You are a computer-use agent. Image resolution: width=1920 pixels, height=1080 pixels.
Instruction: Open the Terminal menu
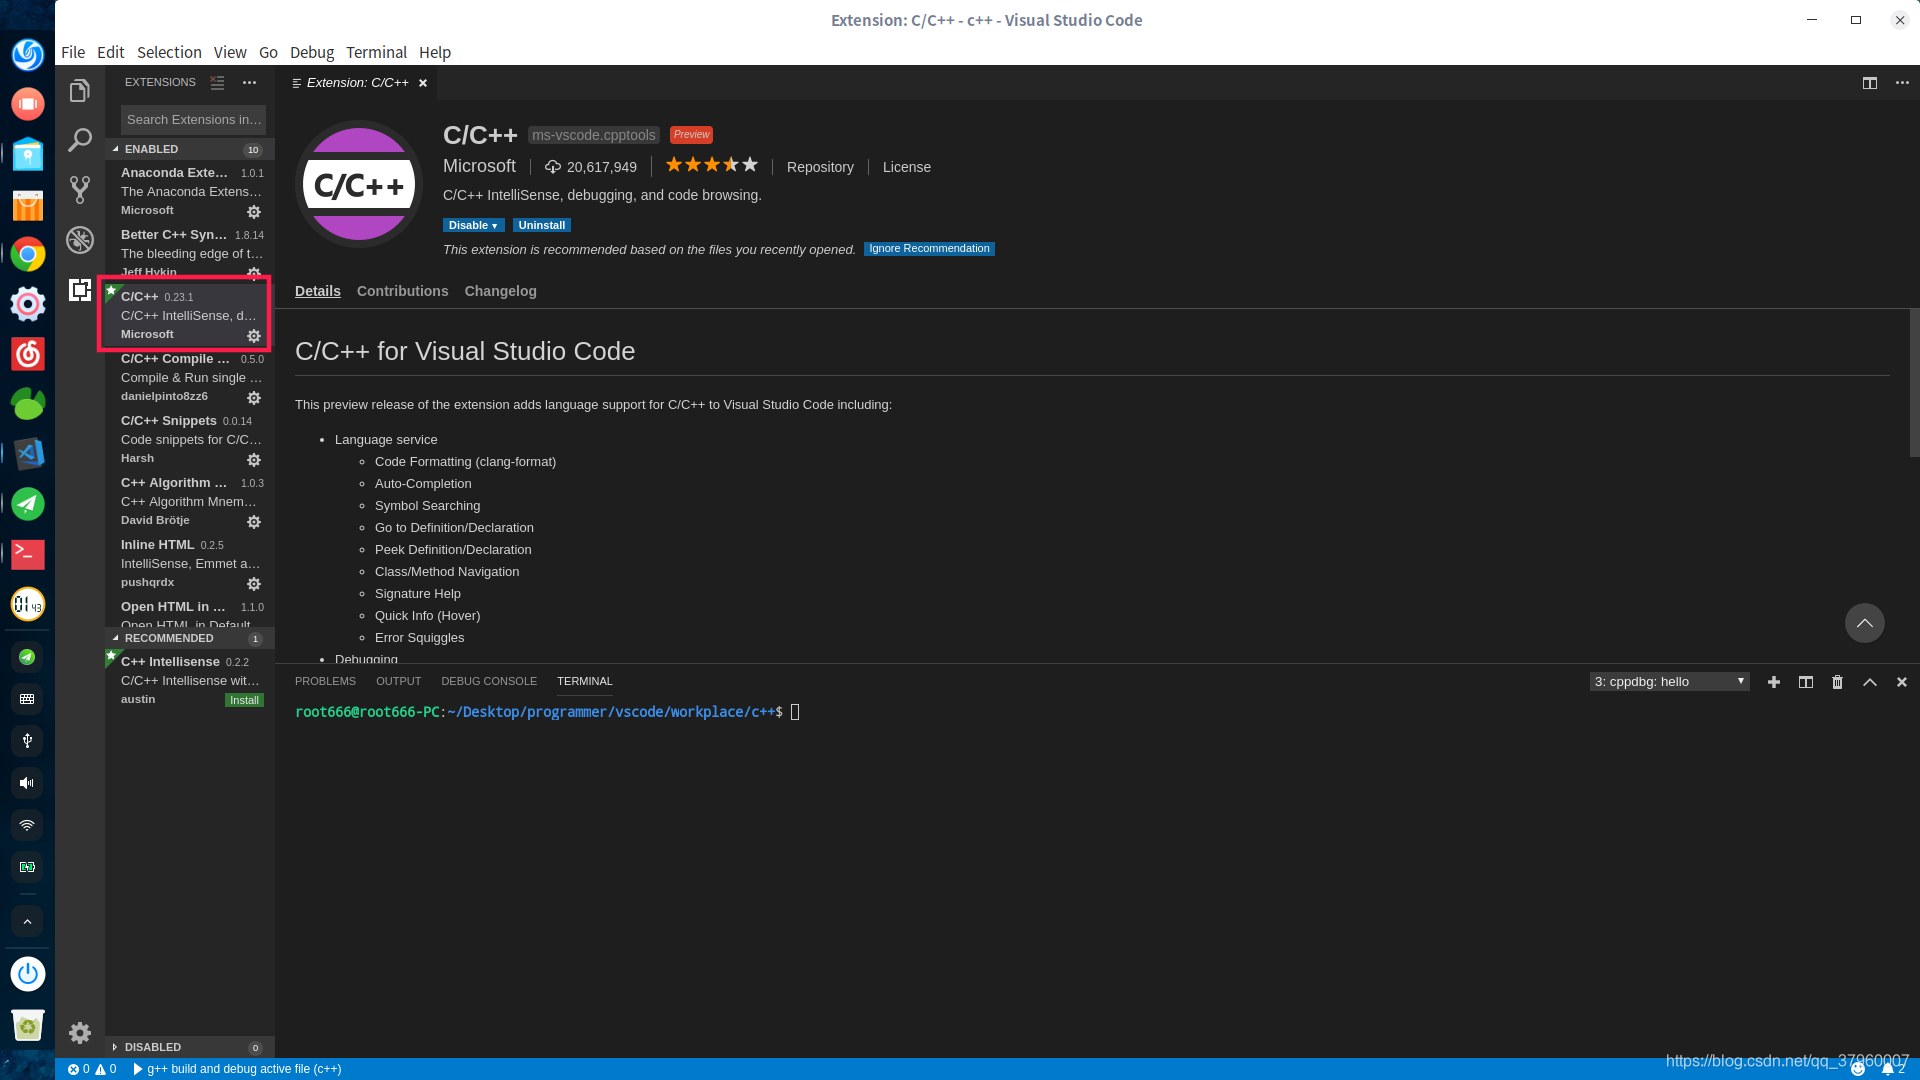(x=376, y=52)
